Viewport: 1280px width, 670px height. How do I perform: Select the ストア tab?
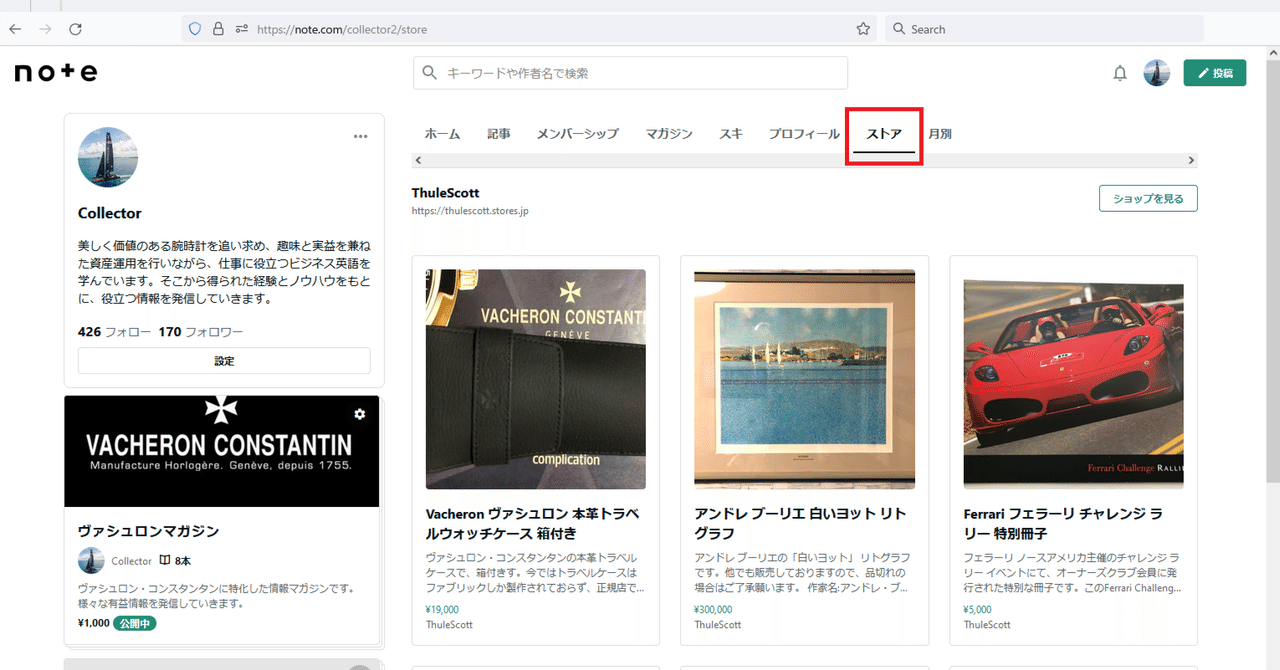tap(884, 135)
